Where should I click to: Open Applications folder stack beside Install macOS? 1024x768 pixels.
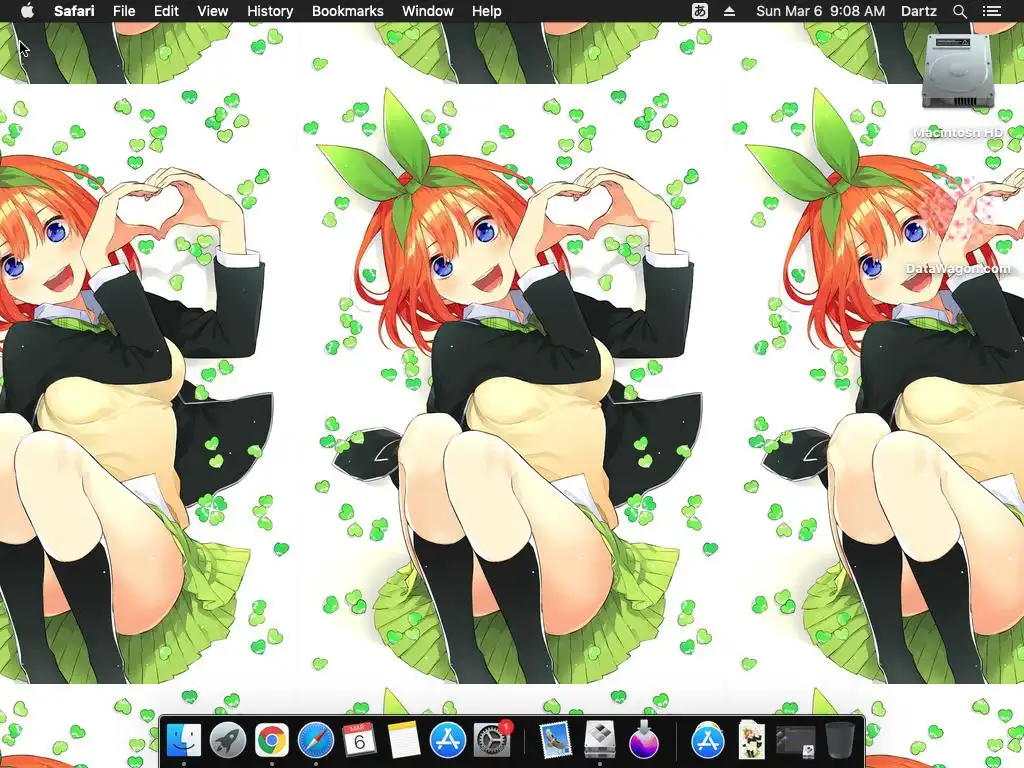tap(707, 741)
